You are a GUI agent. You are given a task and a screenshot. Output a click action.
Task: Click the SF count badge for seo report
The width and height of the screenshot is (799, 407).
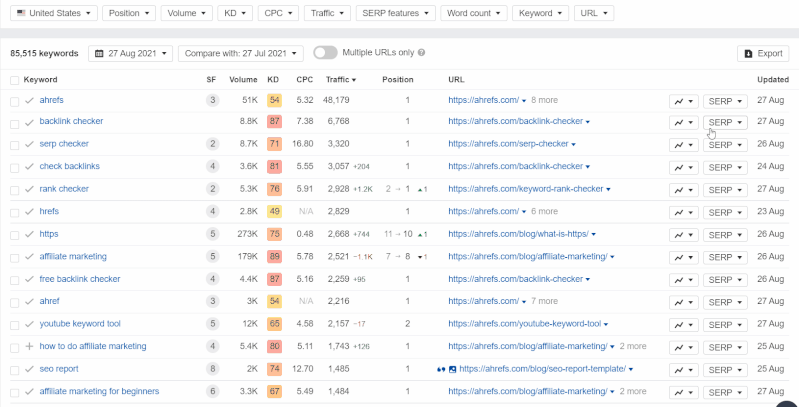click(212, 369)
